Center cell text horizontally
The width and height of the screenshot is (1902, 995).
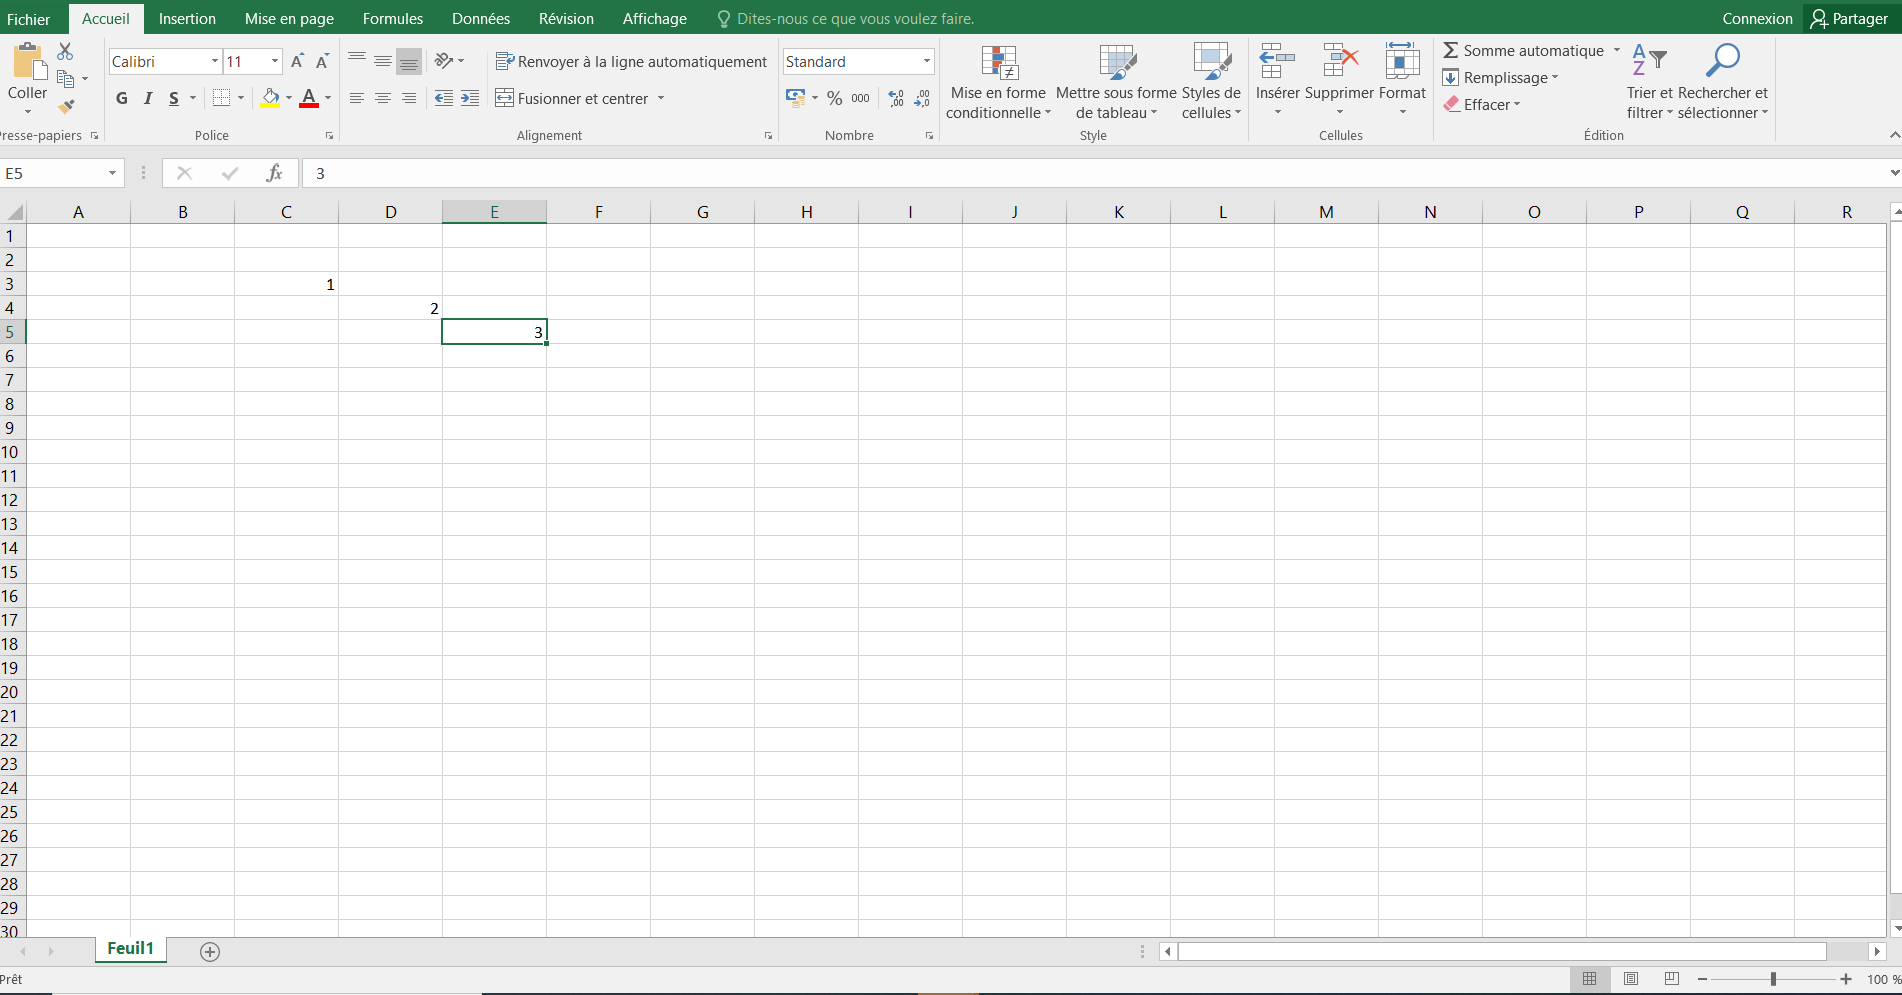(x=383, y=98)
